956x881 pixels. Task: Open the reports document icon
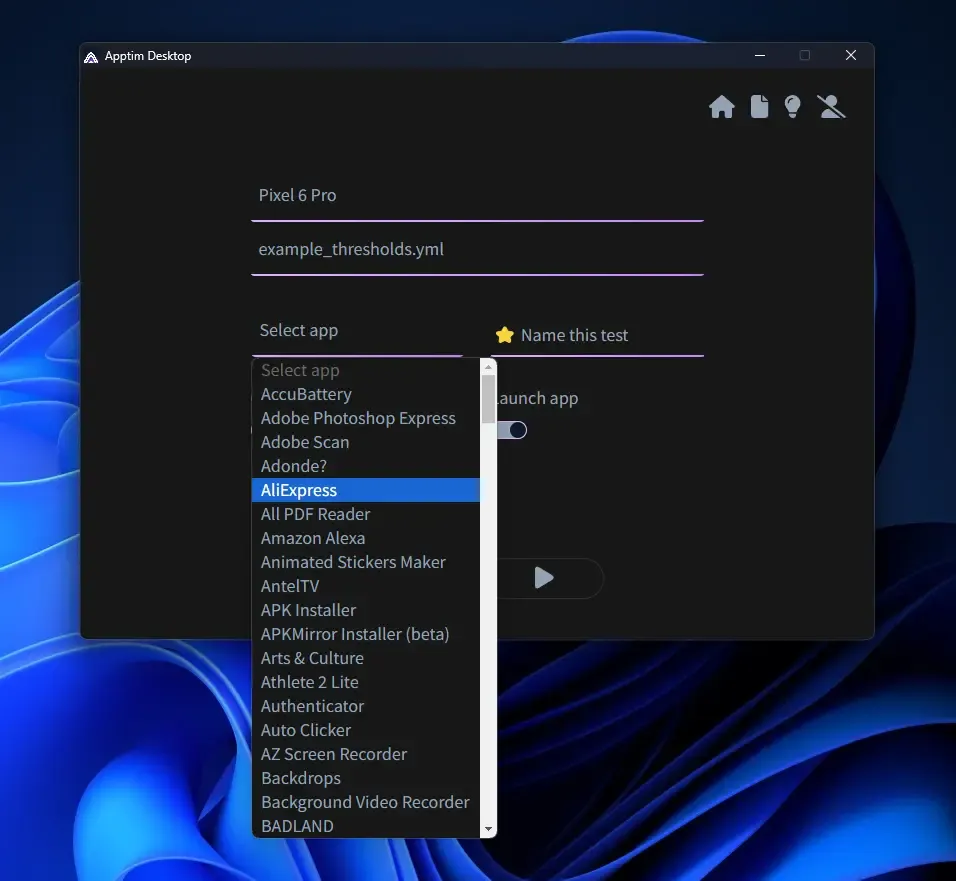point(759,107)
